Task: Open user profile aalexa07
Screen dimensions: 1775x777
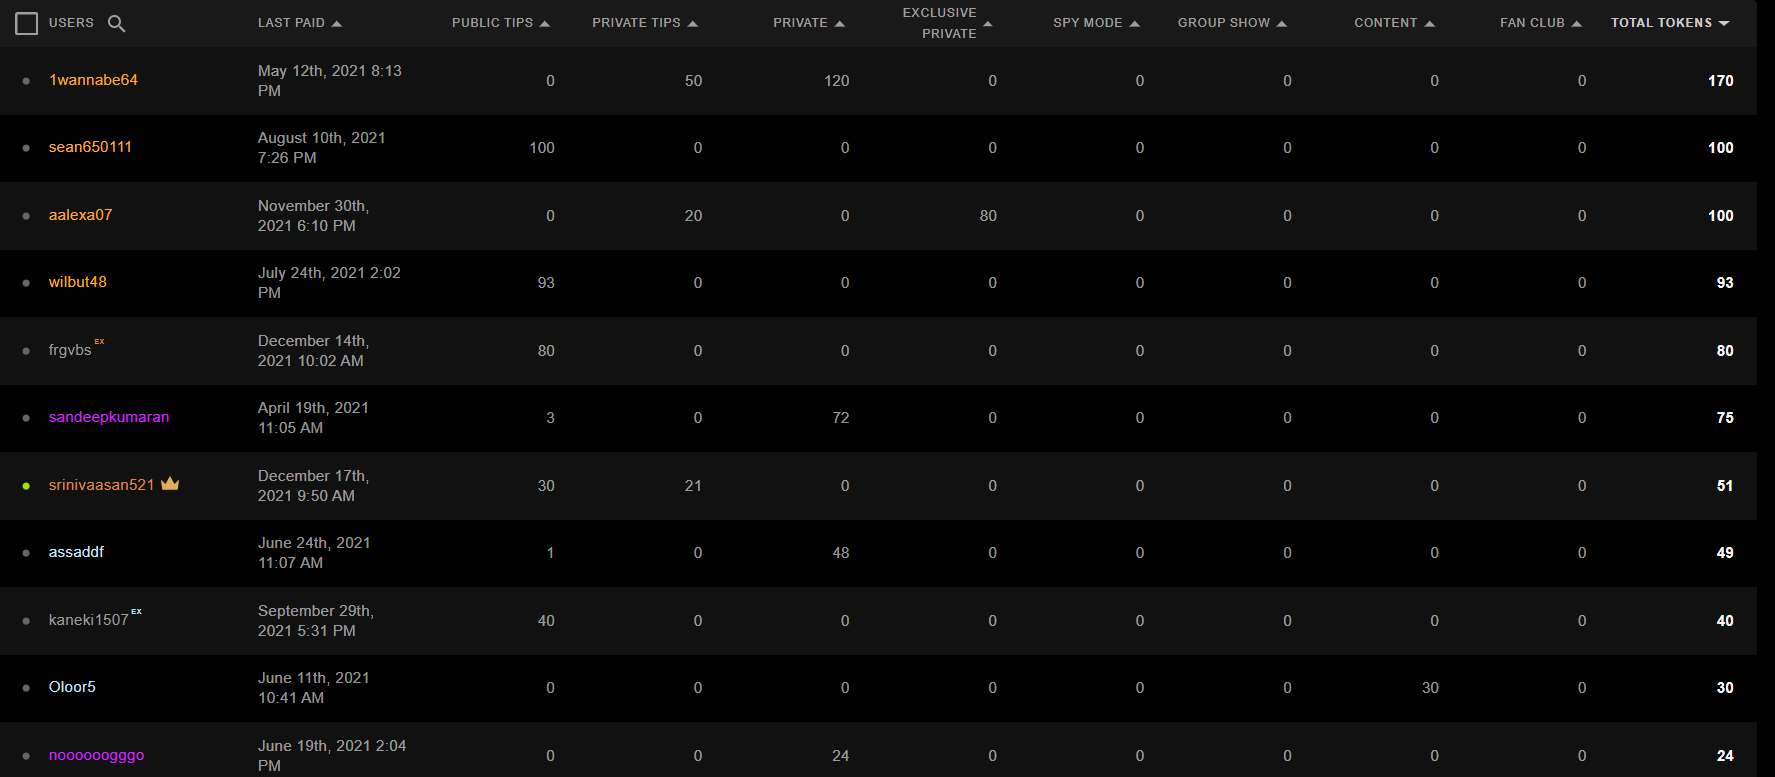Action: [x=80, y=215]
